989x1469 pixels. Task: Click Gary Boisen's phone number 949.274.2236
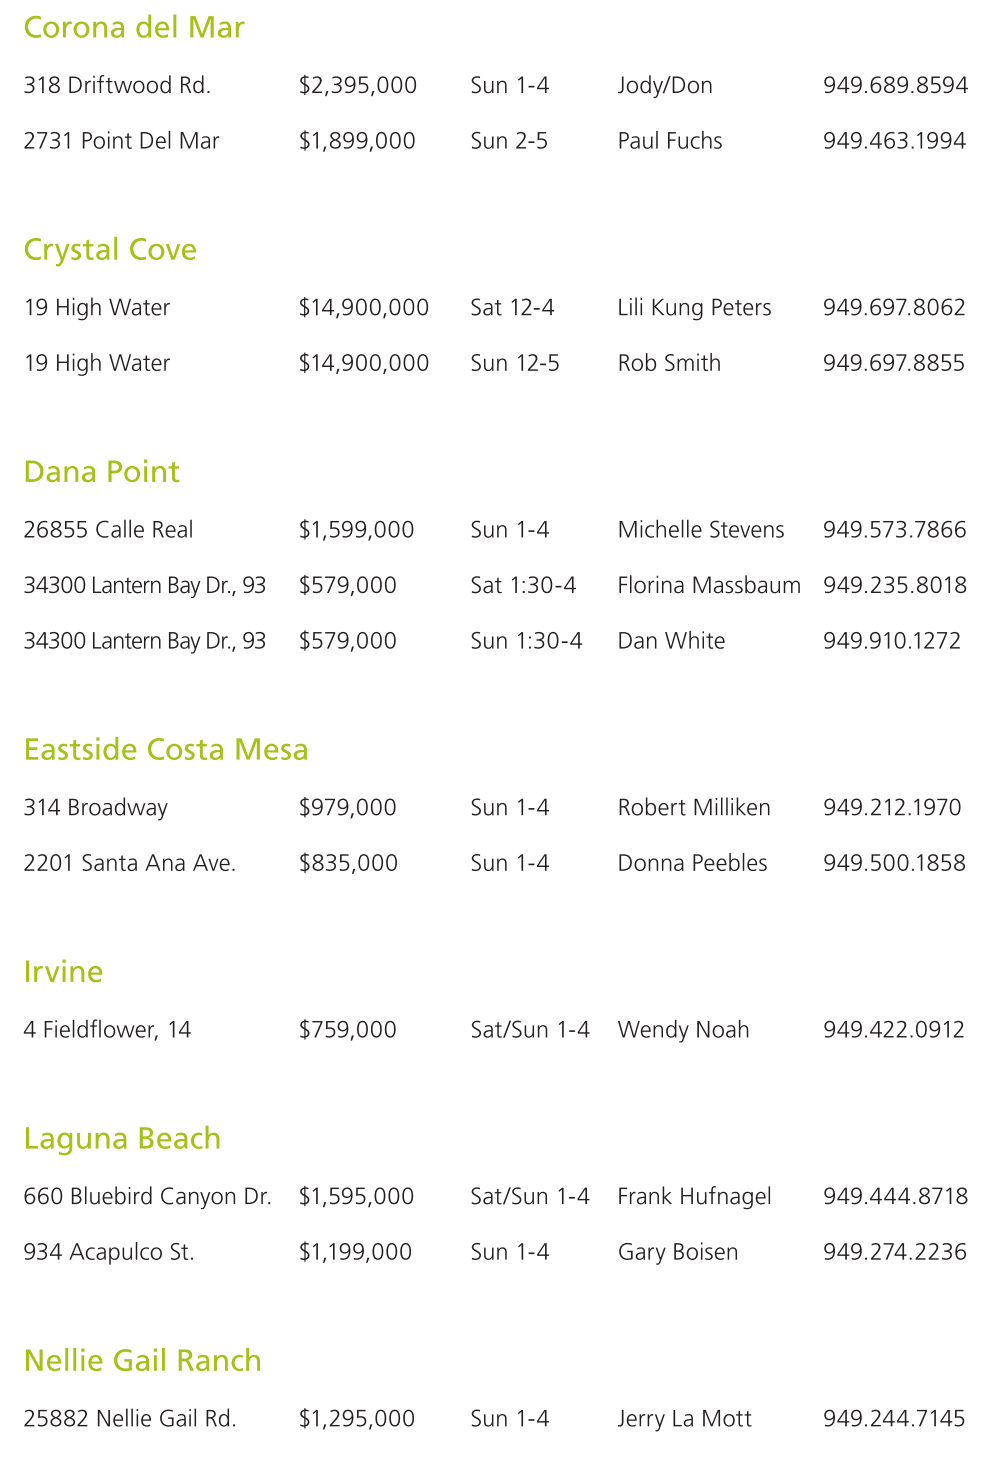[895, 1252]
